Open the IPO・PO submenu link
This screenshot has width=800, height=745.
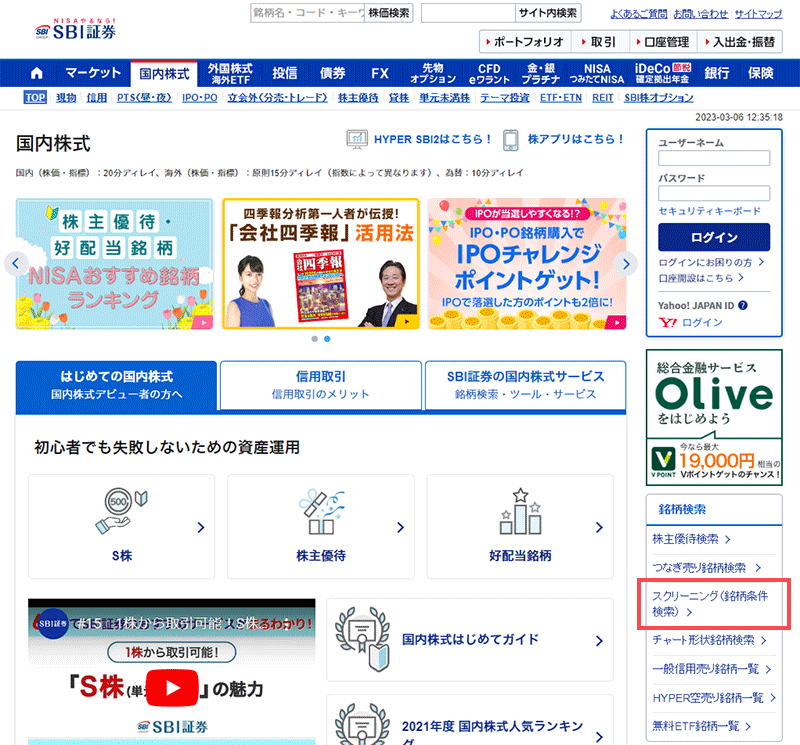[199, 97]
